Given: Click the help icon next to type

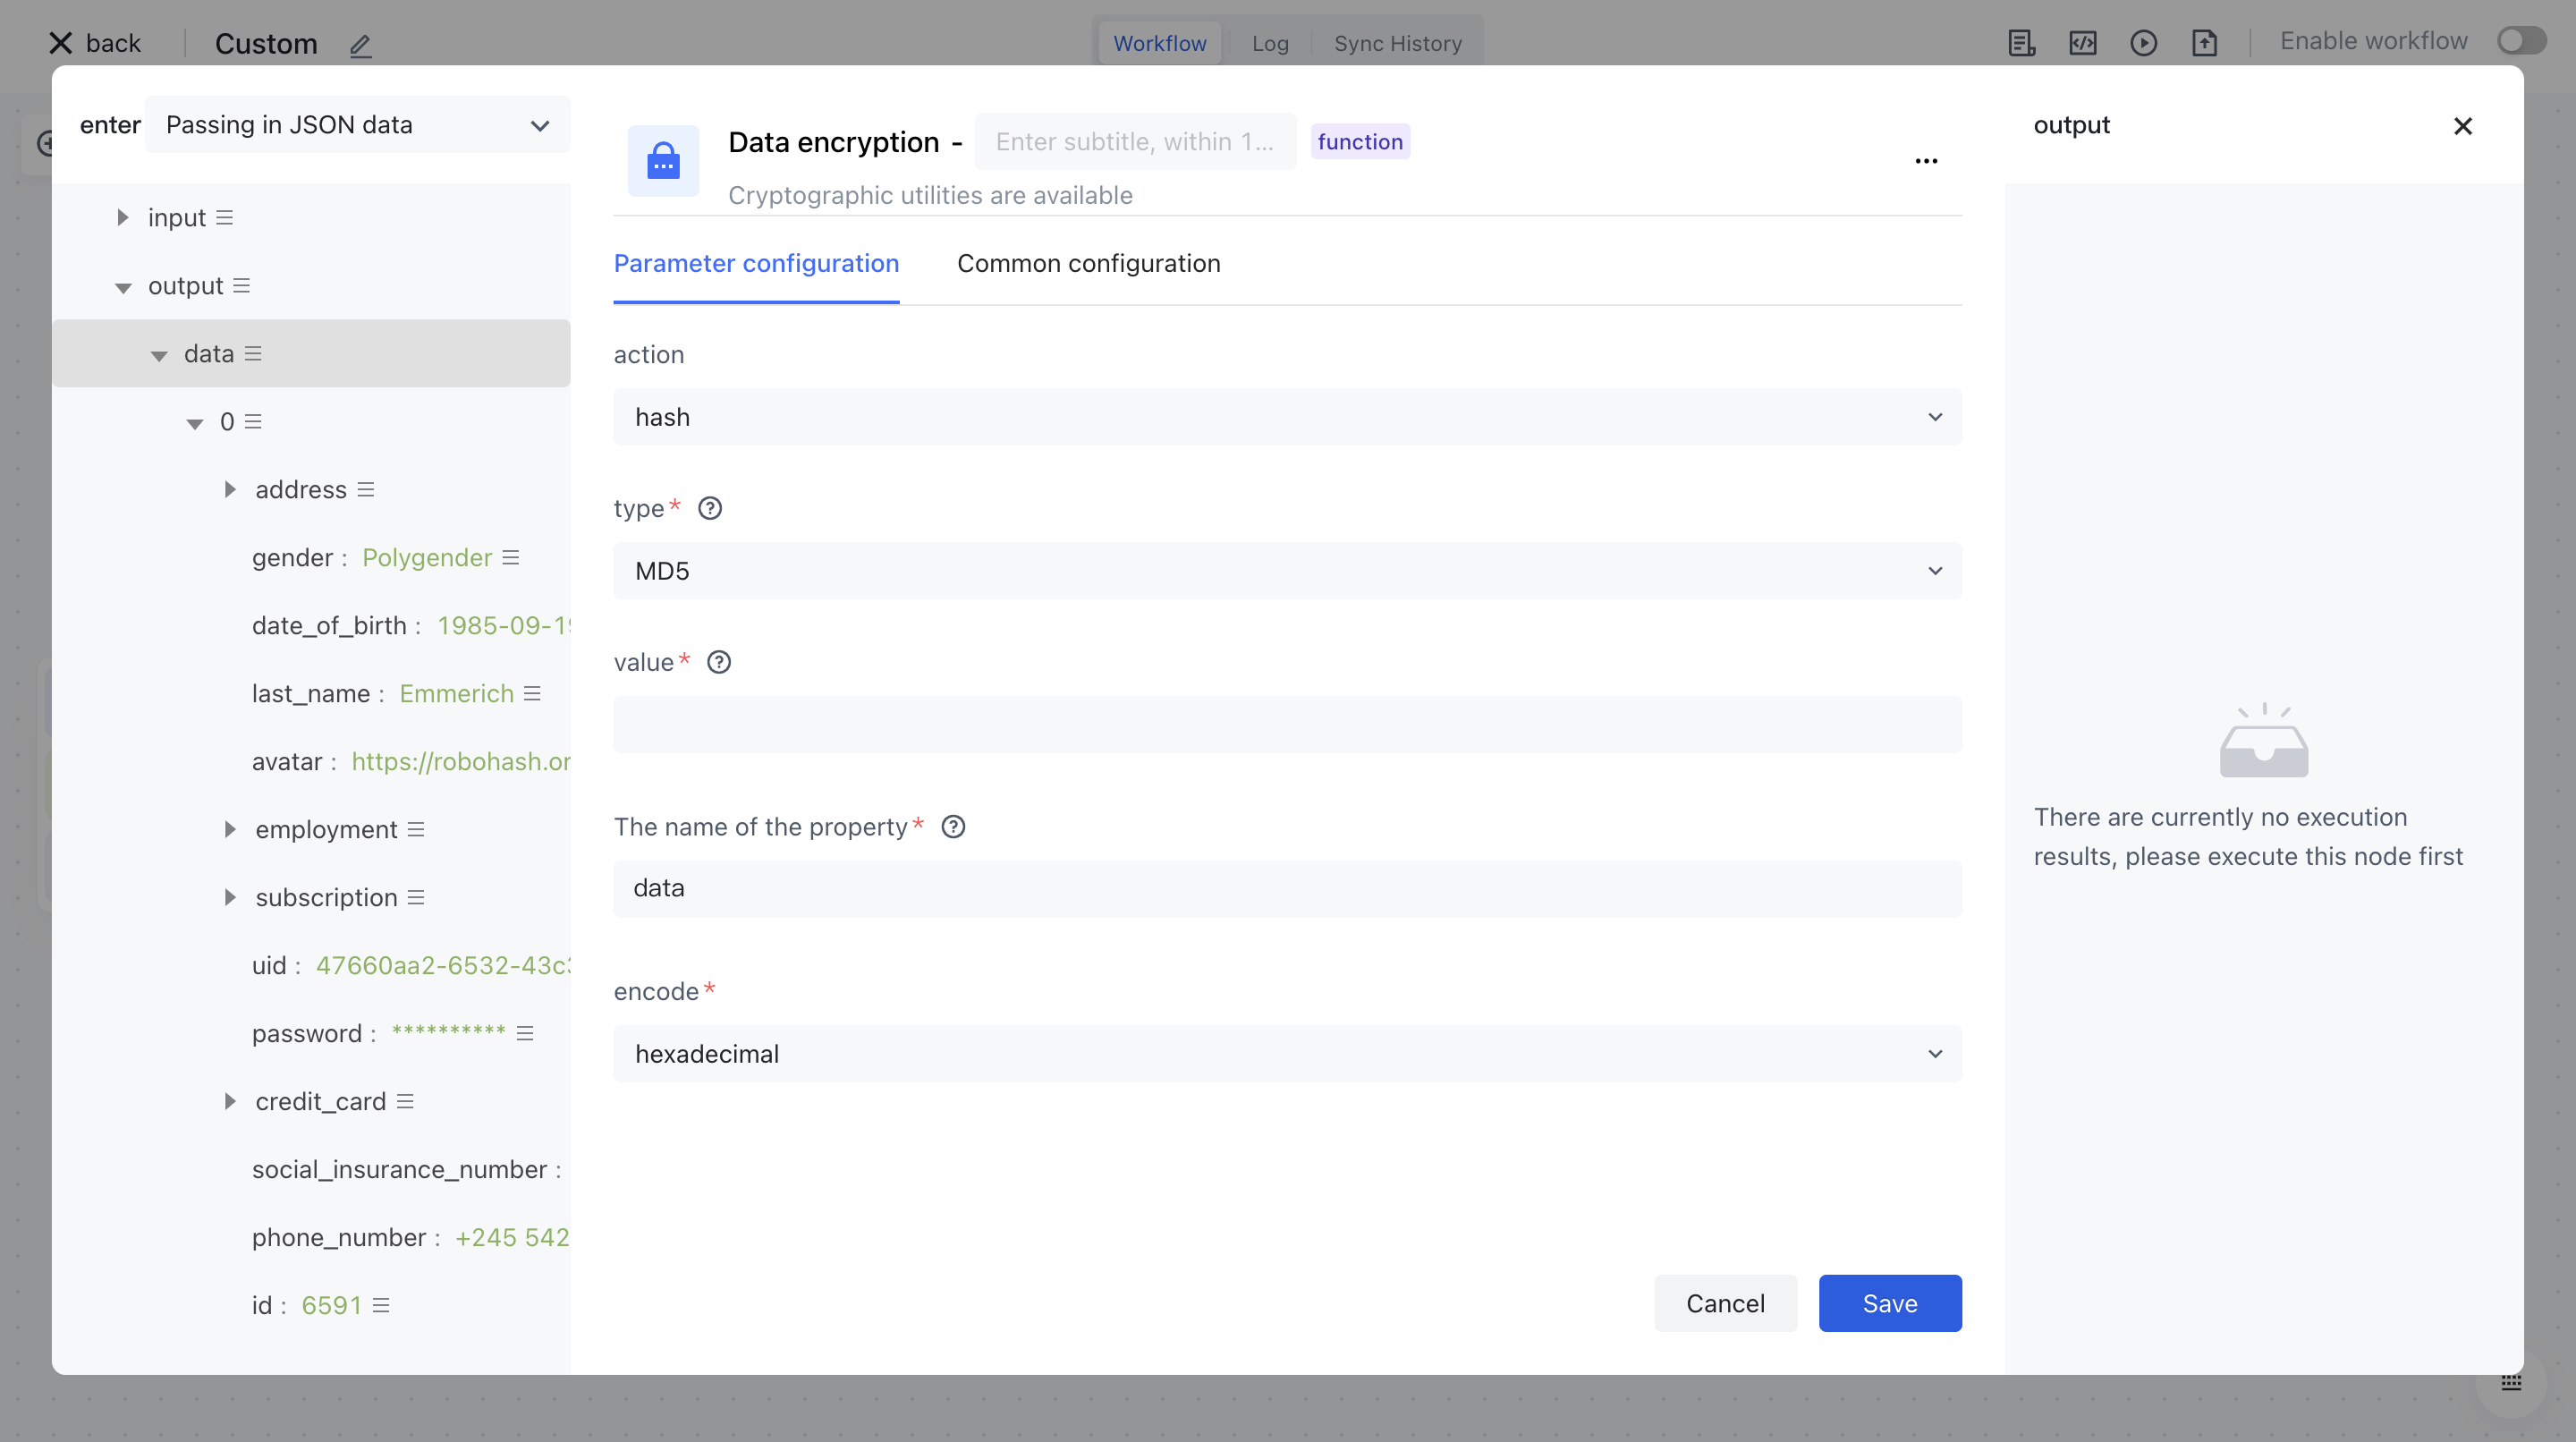Looking at the screenshot, I should tap(710, 508).
